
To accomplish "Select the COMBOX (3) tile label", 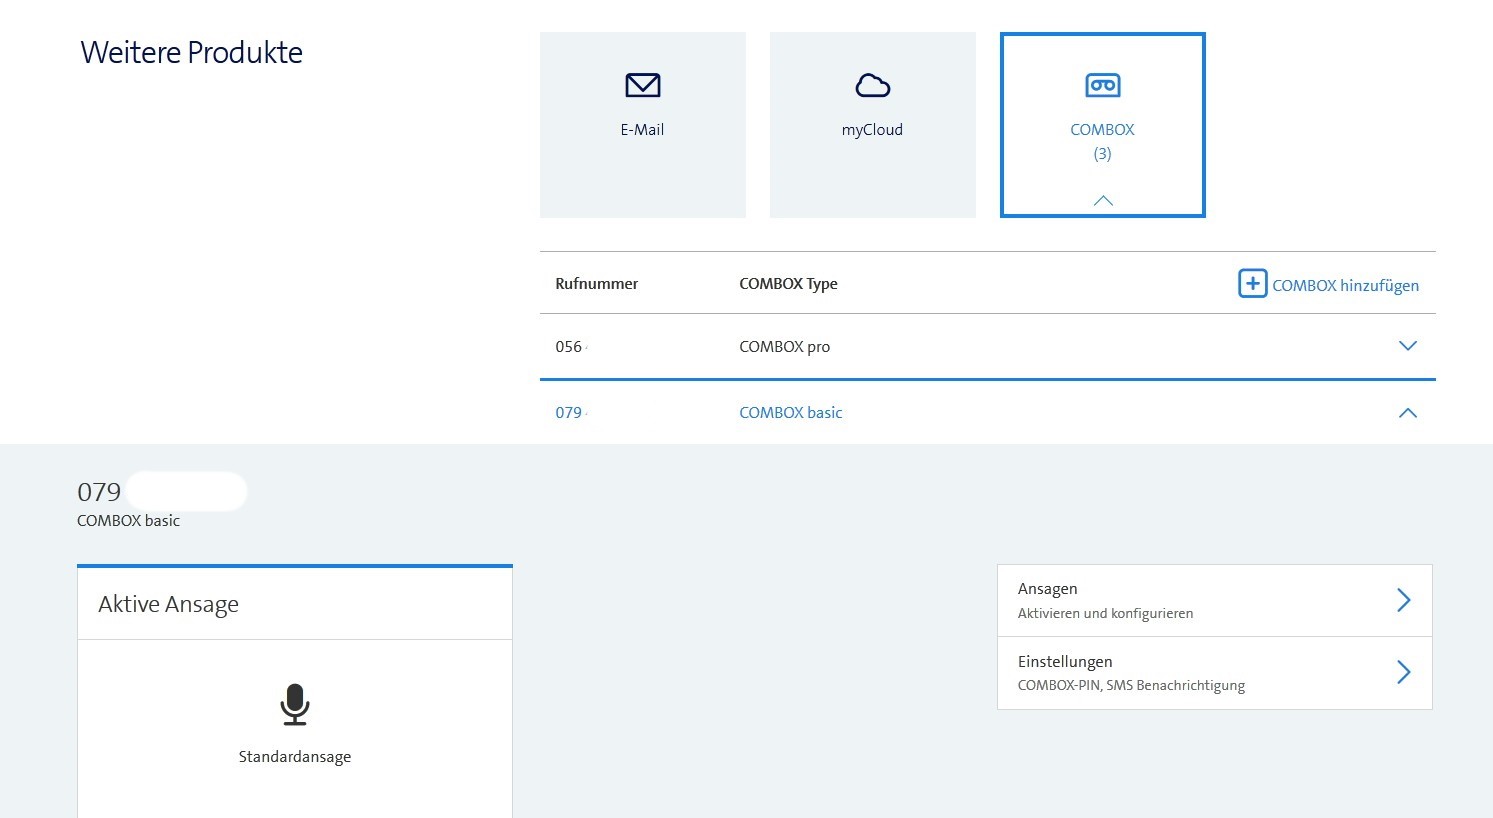I will click(x=1102, y=141).
